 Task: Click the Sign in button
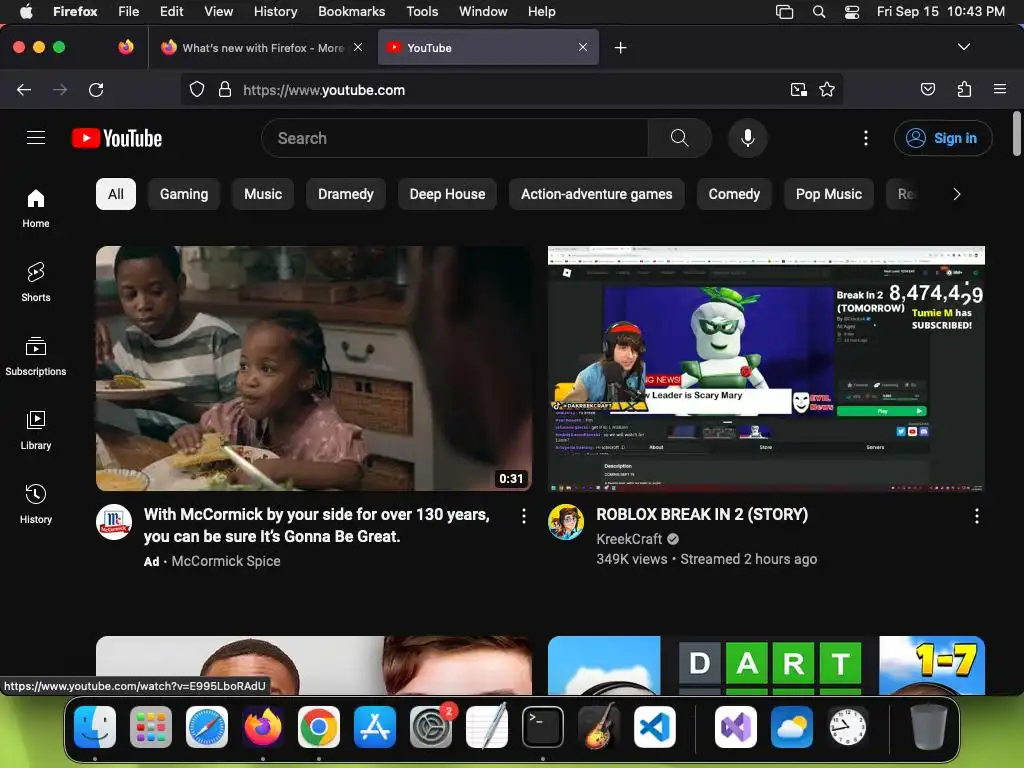coord(943,138)
